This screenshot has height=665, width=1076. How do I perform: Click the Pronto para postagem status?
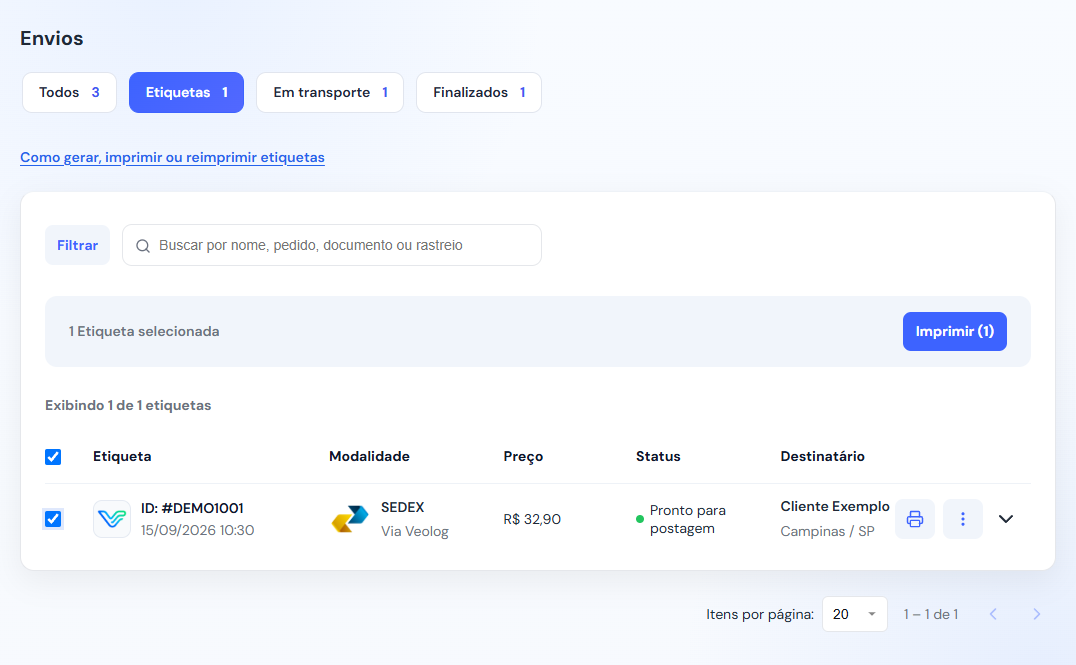(x=688, y=520)
